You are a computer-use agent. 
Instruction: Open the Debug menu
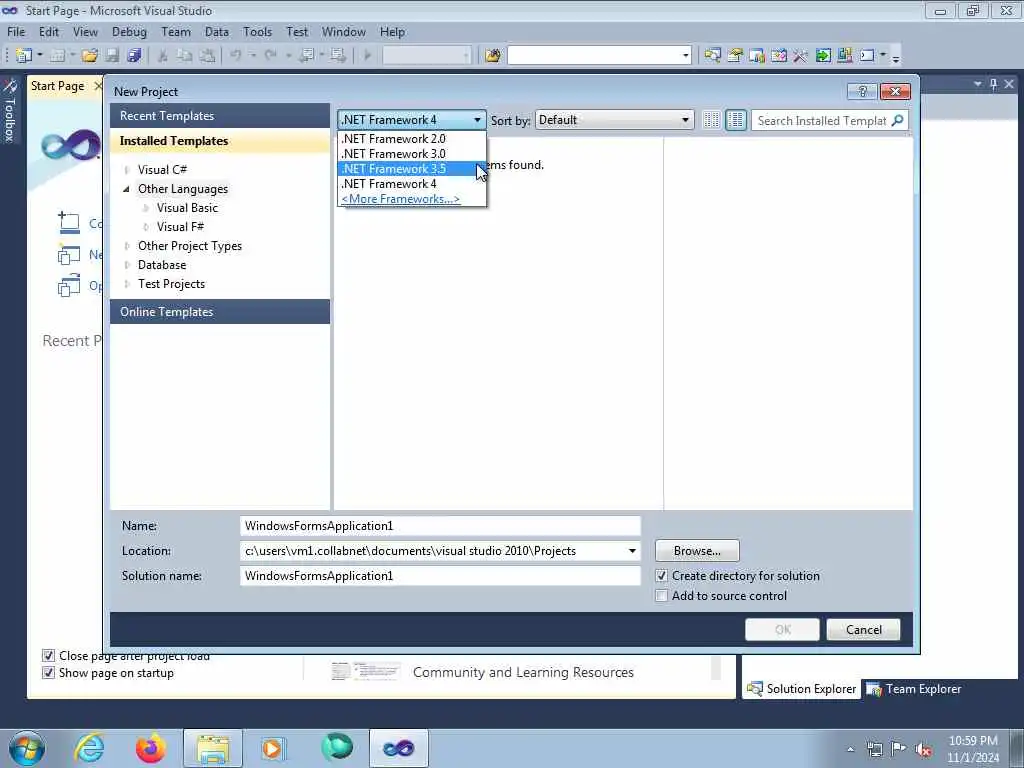pyautogui.click(x=129, y=31)
